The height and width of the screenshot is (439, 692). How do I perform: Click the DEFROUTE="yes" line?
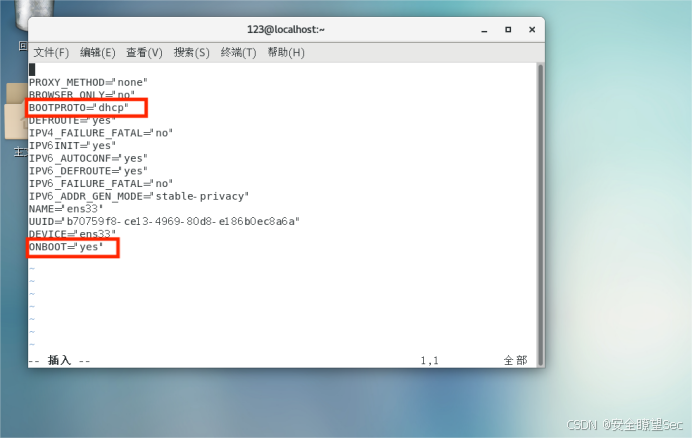click(x=72, y=120)
